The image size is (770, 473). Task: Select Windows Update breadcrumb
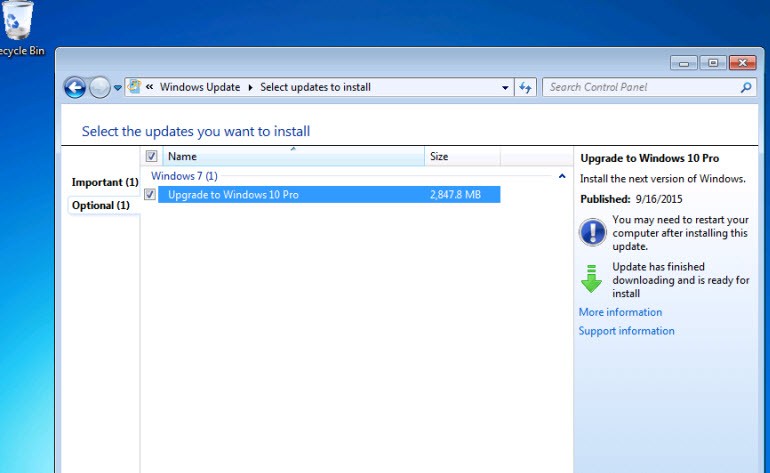(200, 87)
